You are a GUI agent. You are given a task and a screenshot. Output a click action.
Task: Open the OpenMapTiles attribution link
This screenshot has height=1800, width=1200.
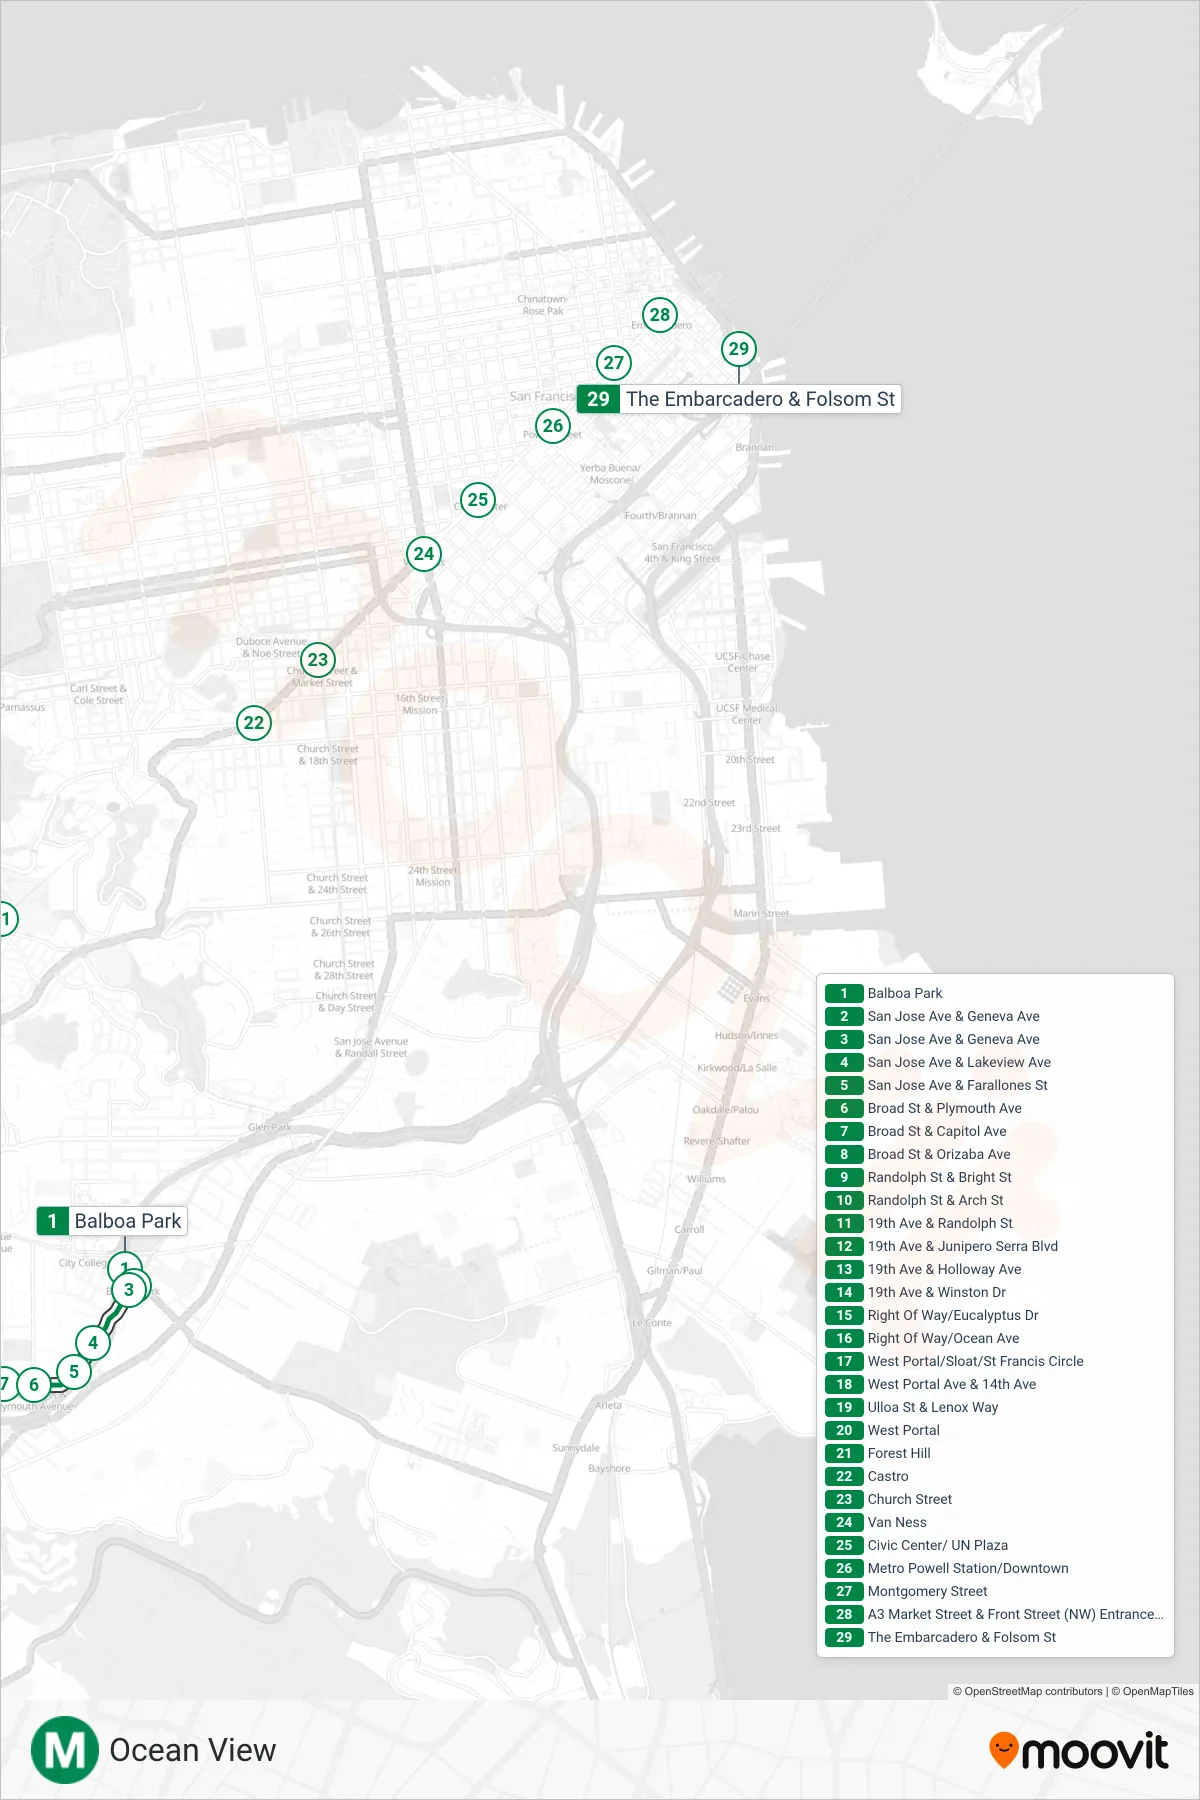[x=1152, y=1691]
